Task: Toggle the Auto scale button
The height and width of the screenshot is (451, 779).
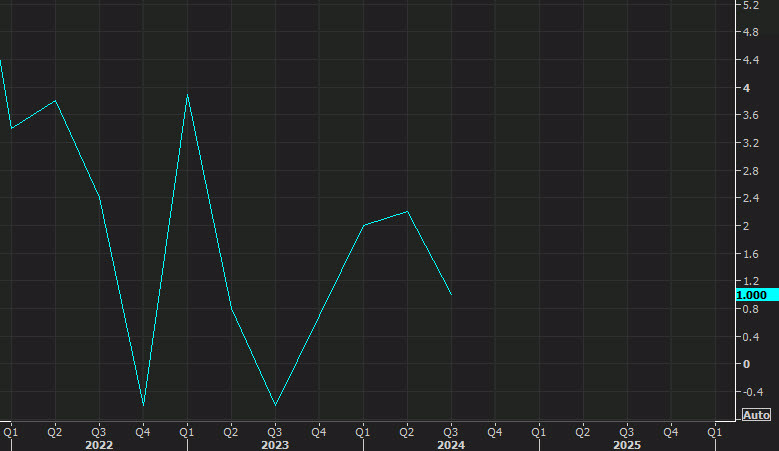Action: click(x=756, y=415)
